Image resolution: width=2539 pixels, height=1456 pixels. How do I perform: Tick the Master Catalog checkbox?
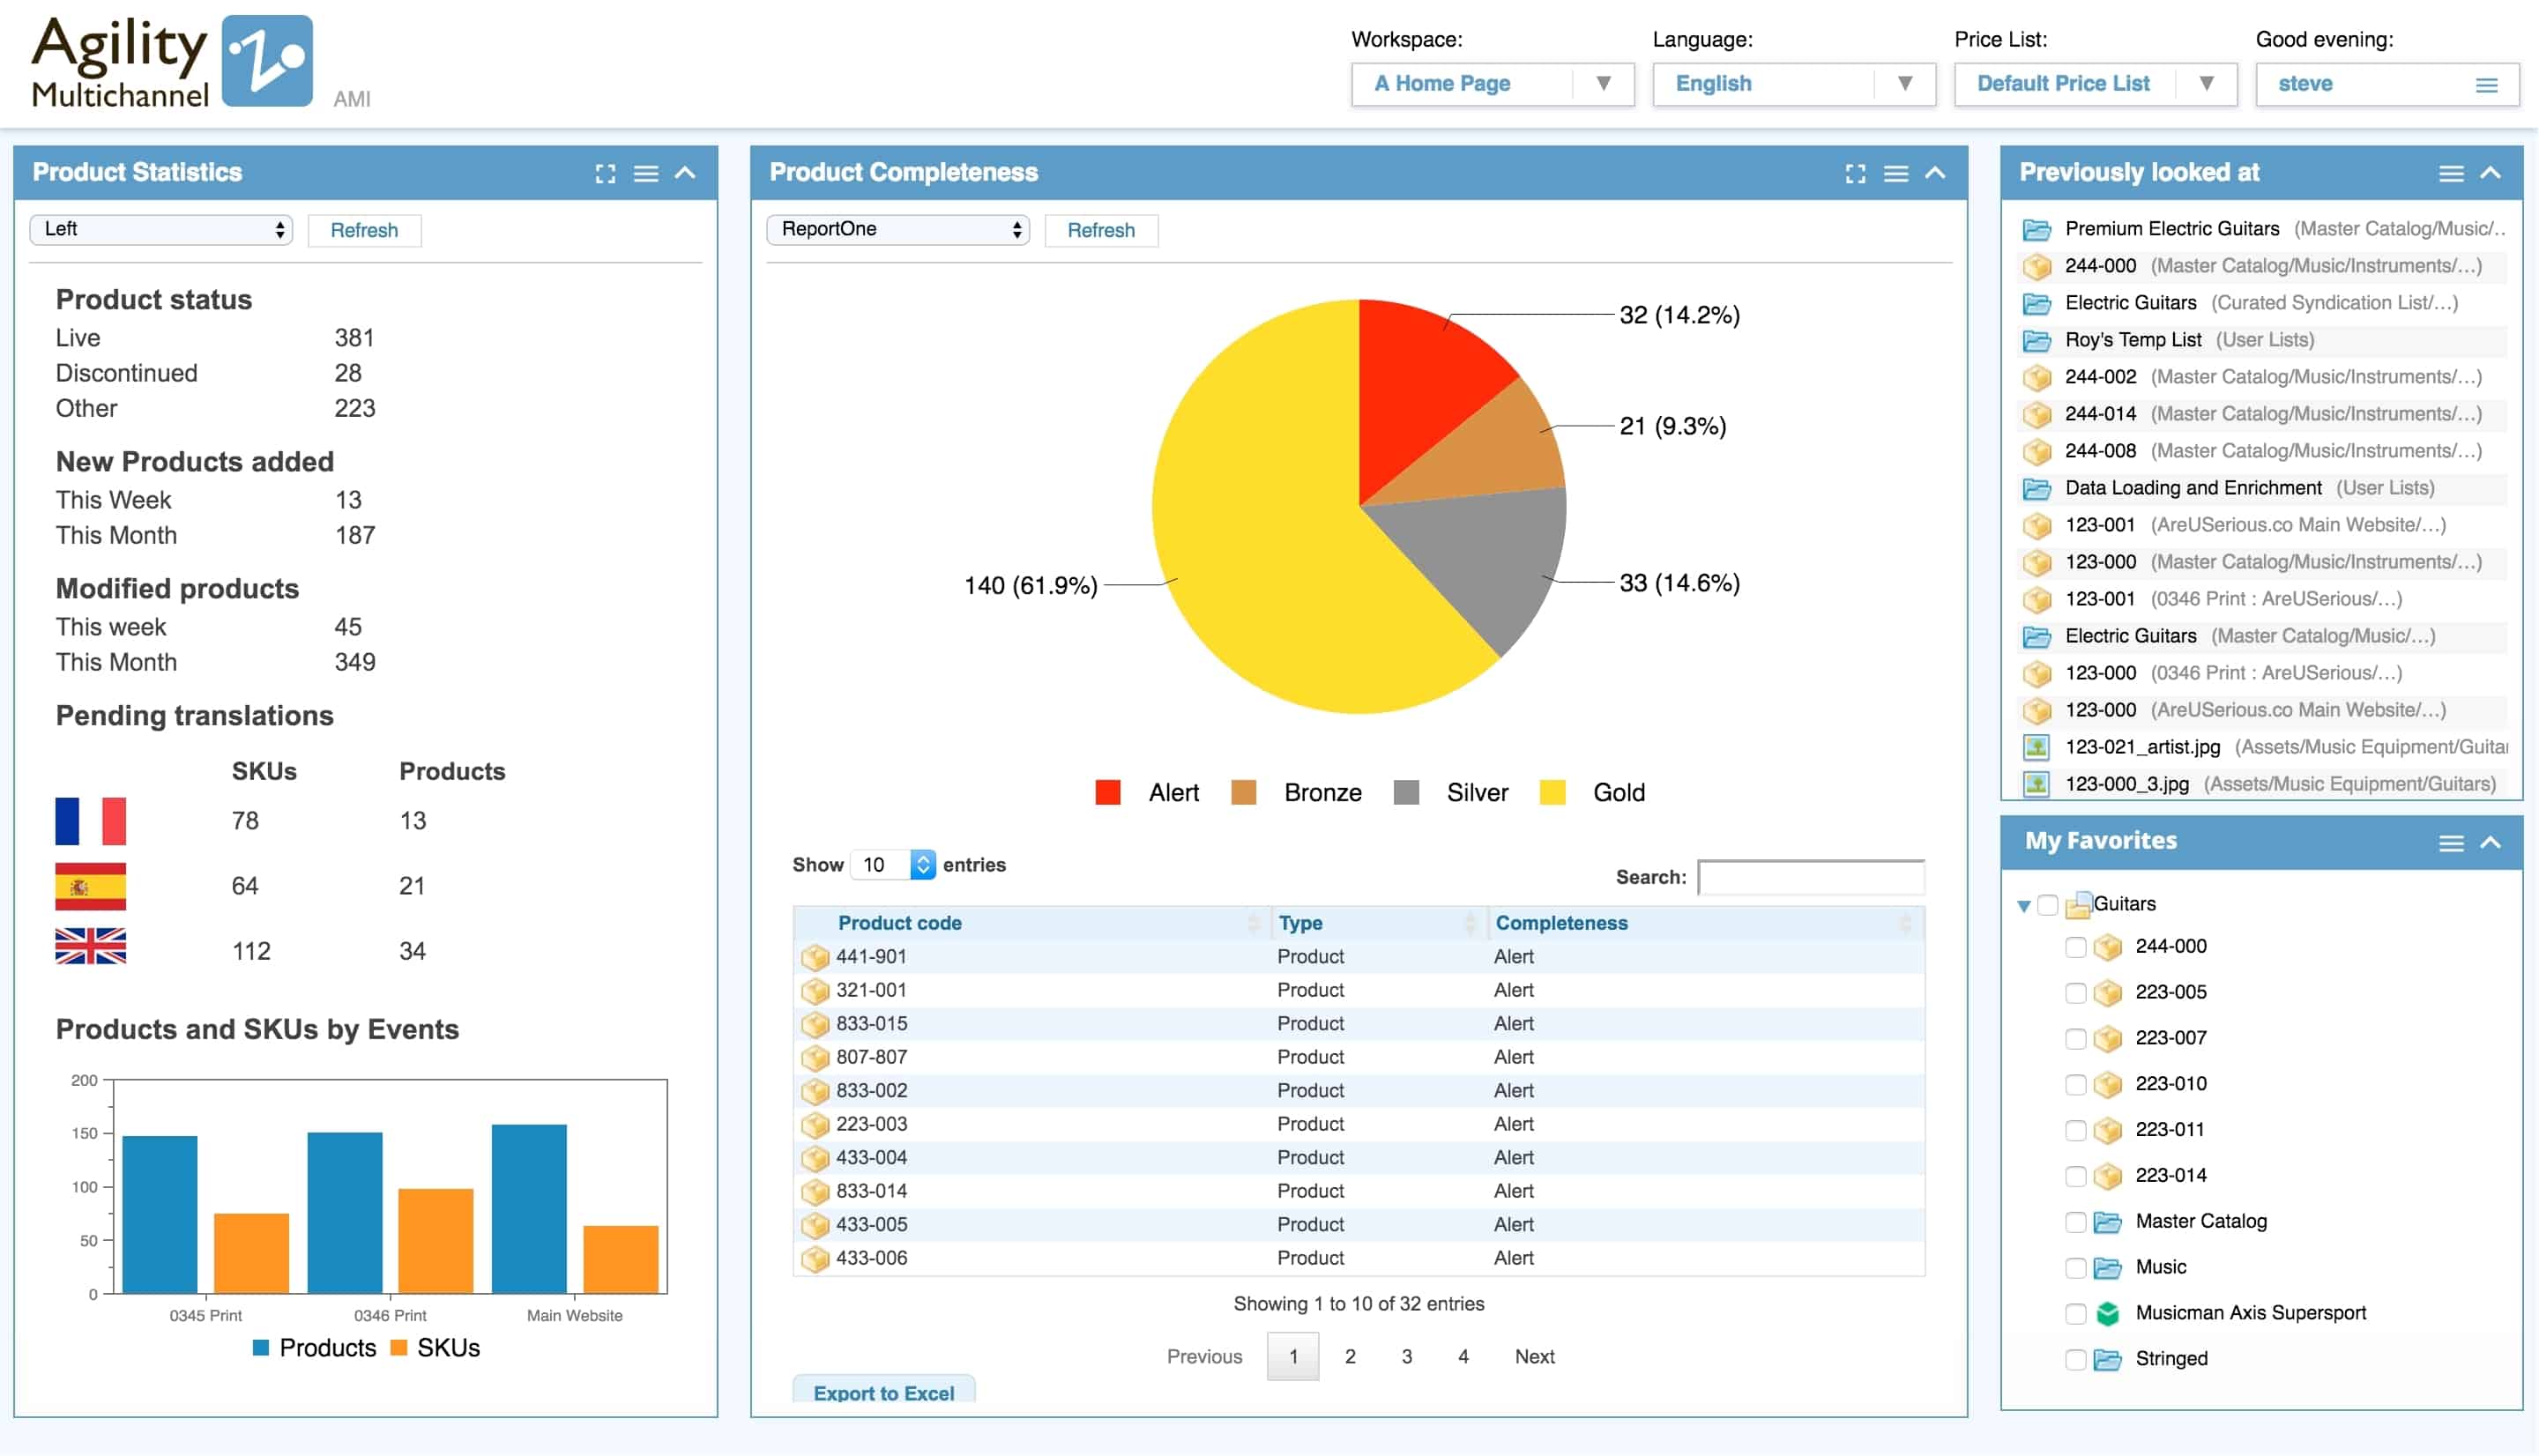coord(2075,1222)
